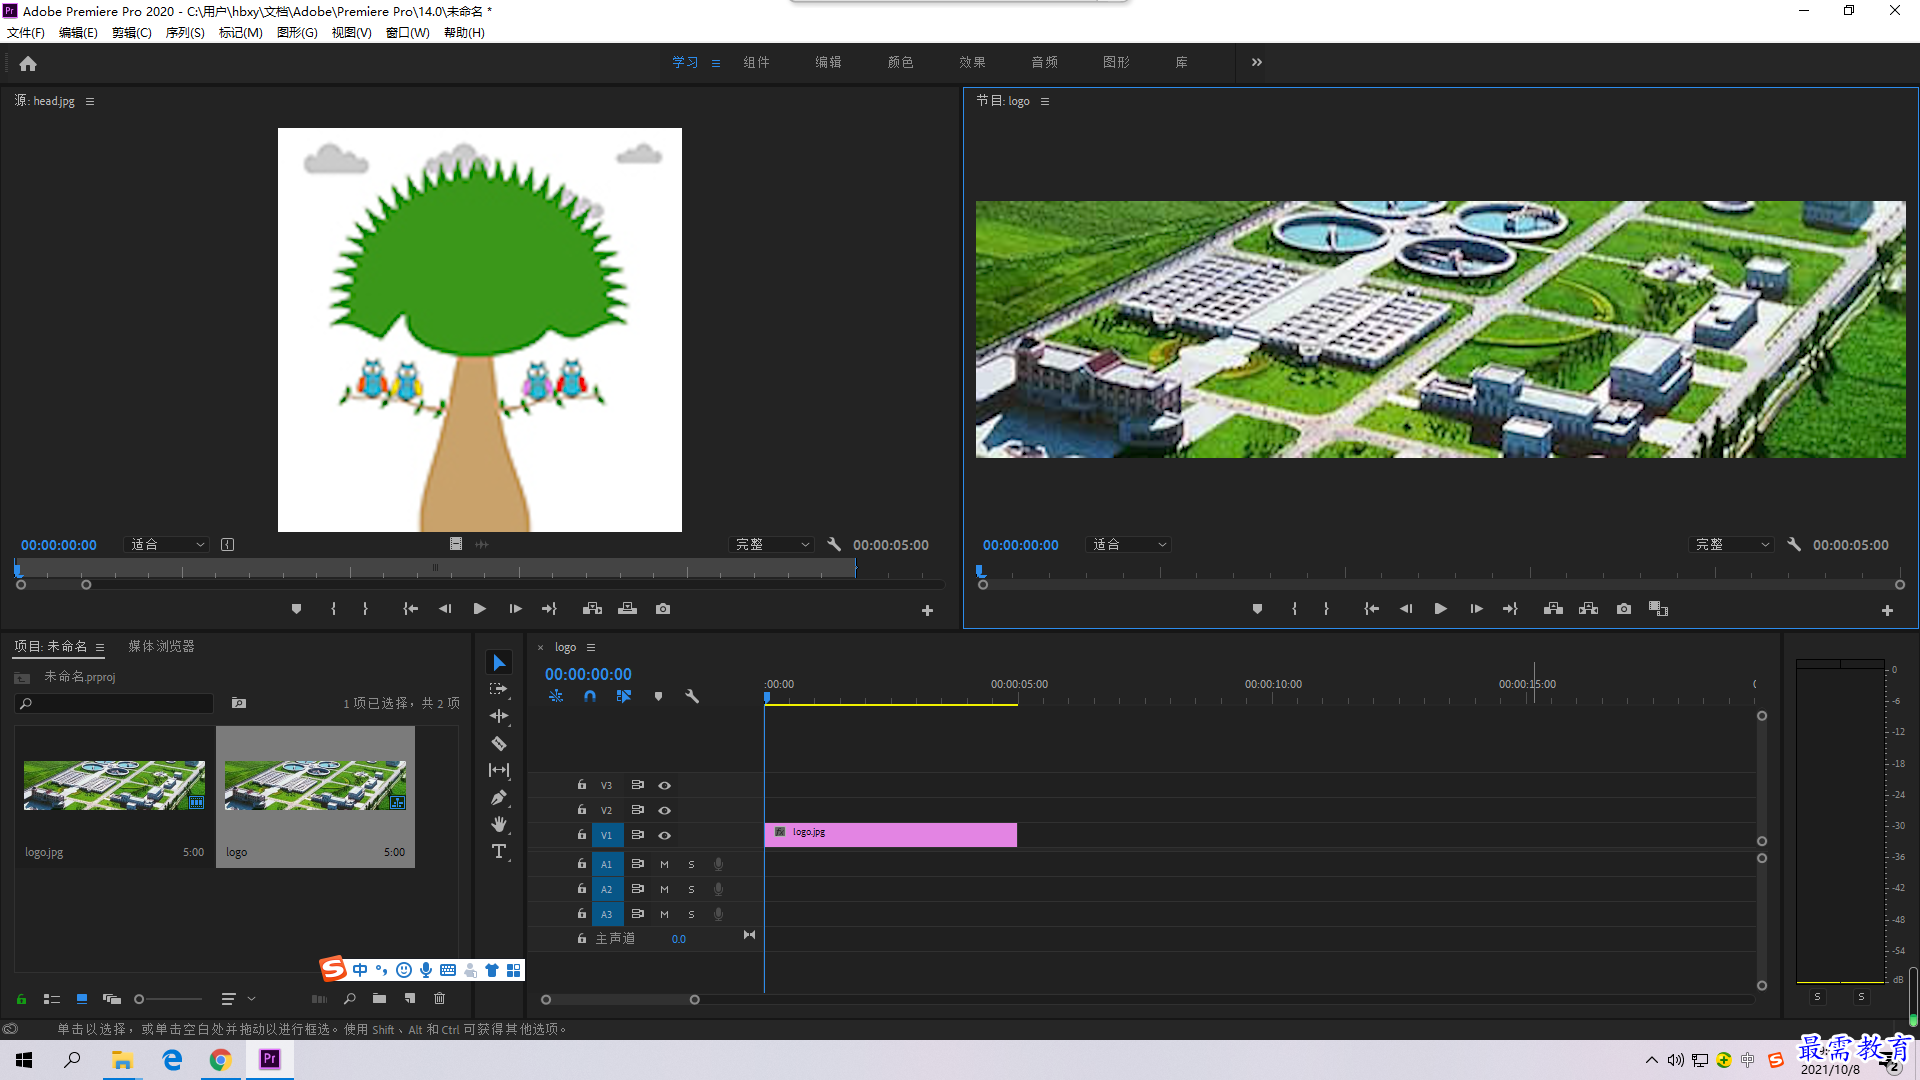Image resolution: width=1920 pixels, height=1080 pixels.
Task: Open Comparison View in Program monitor
Action: click(1659, 609)
